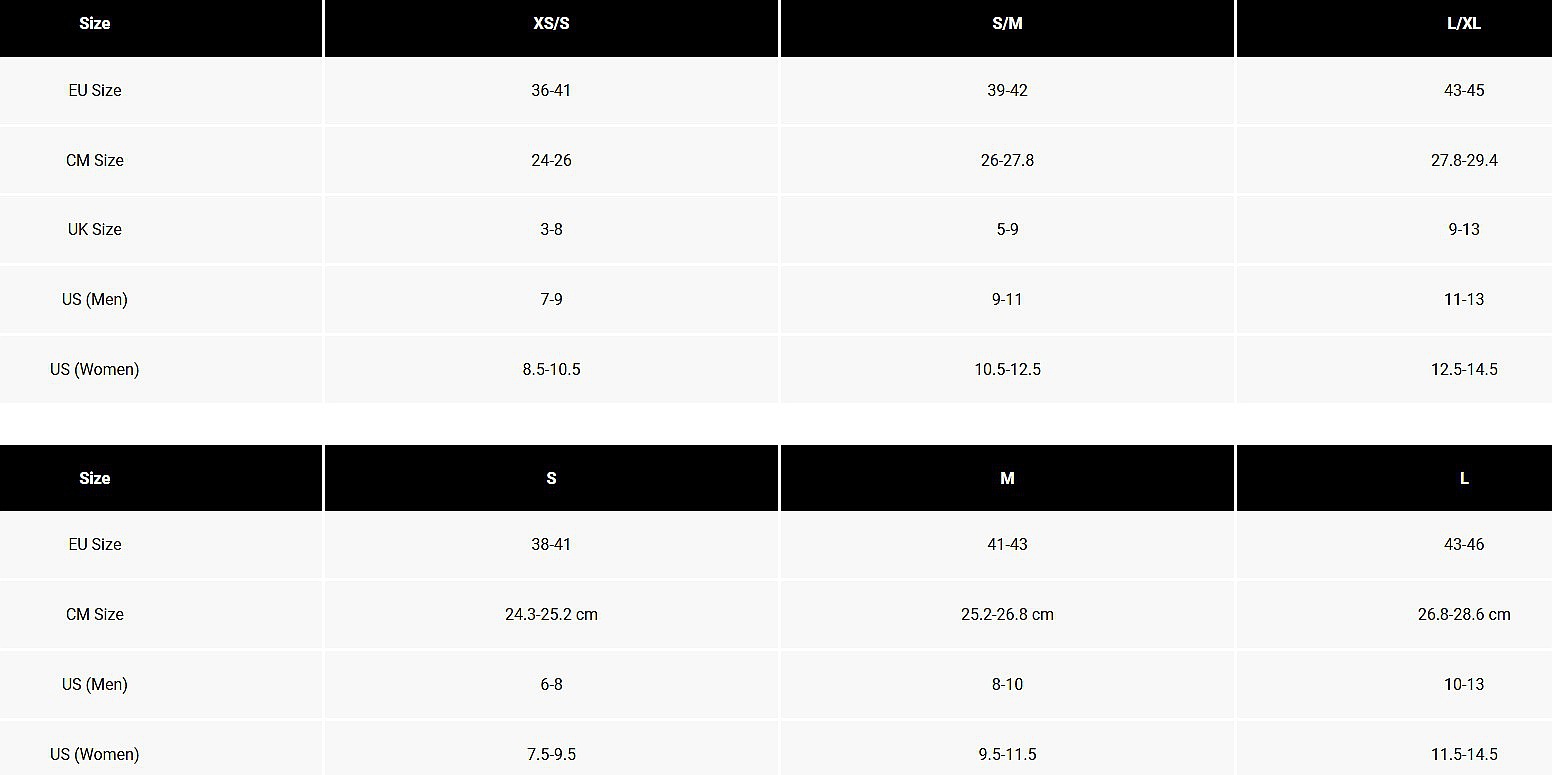Click the L/XL column header
The height and width of the screenshot is (775, 1552).
pos(1463,24)
